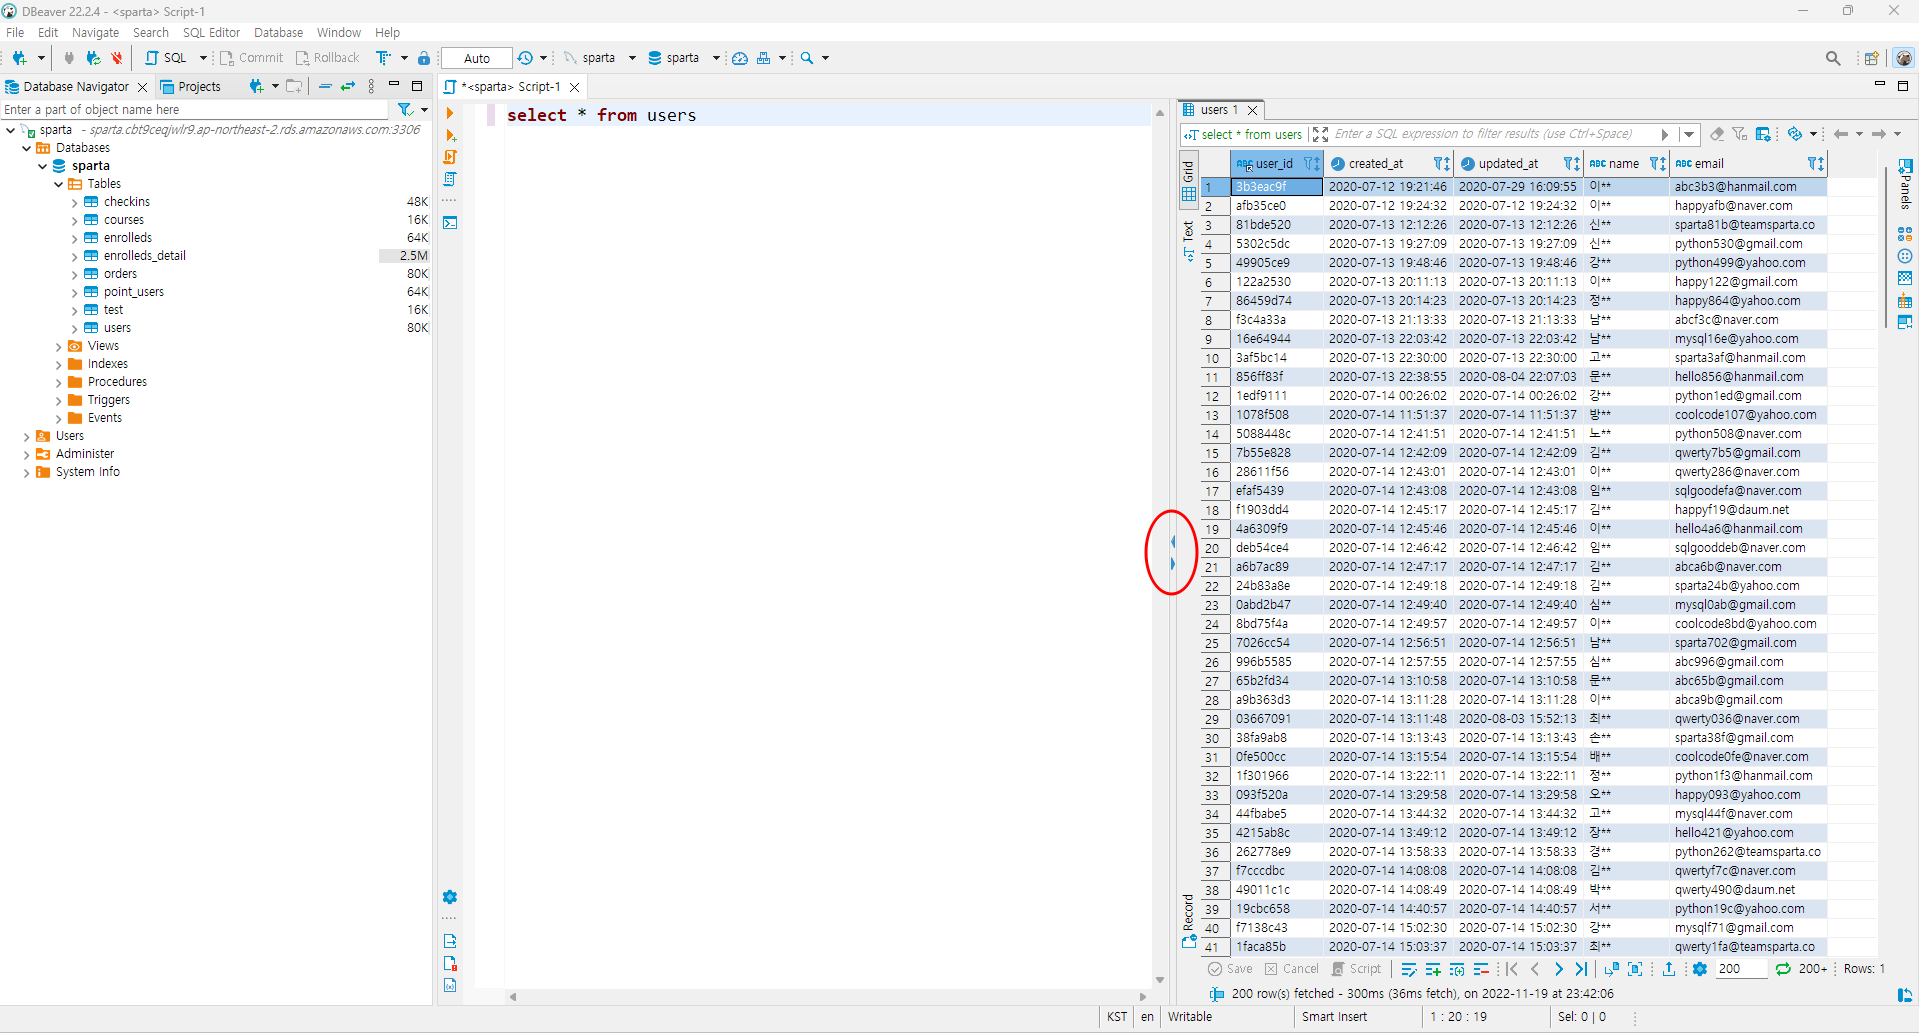Viewport: 1919px width, 1033px height.
Task: Open the Database menu
Action: coord(278,33)
